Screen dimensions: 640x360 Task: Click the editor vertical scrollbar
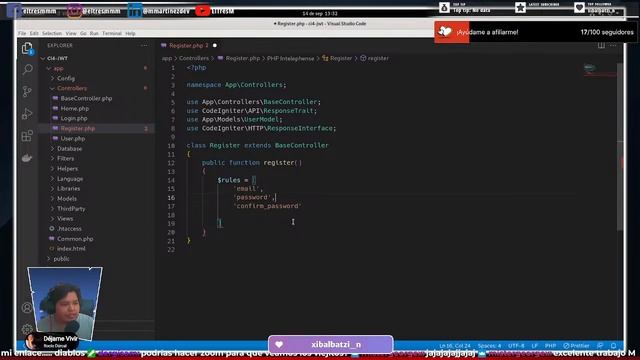tap(620, 147)
